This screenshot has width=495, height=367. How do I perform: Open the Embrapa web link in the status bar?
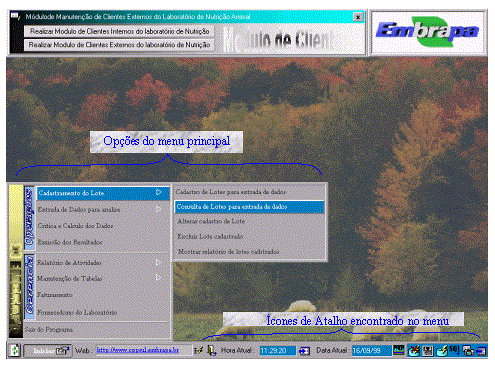coord(138,350)
